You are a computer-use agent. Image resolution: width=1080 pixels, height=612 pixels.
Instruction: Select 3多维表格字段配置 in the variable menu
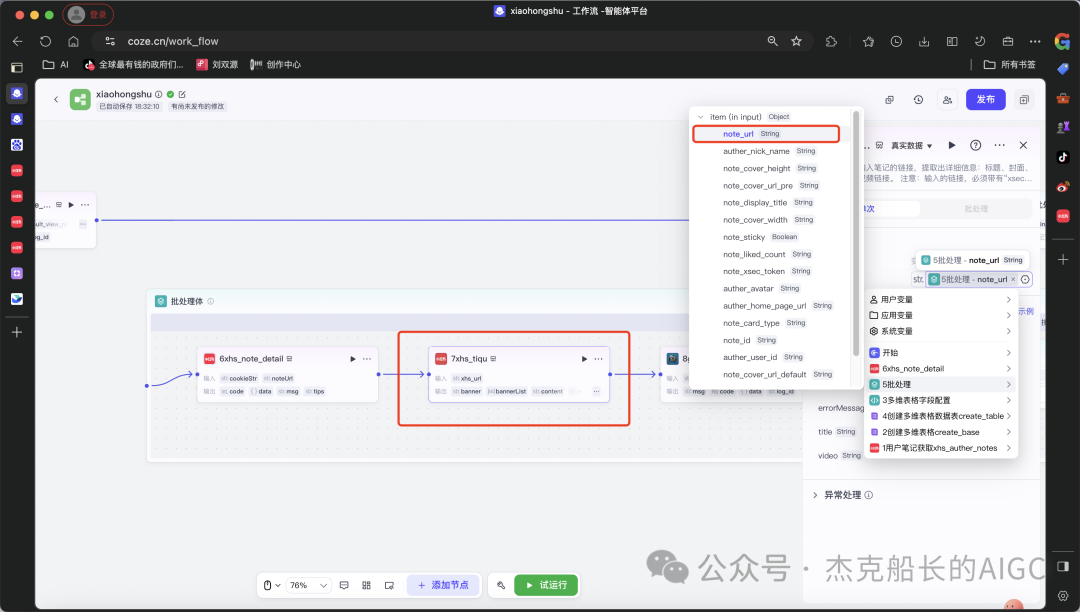point(941,400)
